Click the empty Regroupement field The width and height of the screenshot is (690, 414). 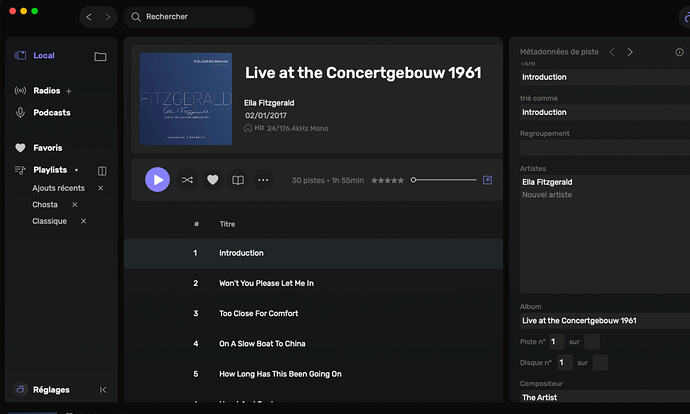(605, 147)
